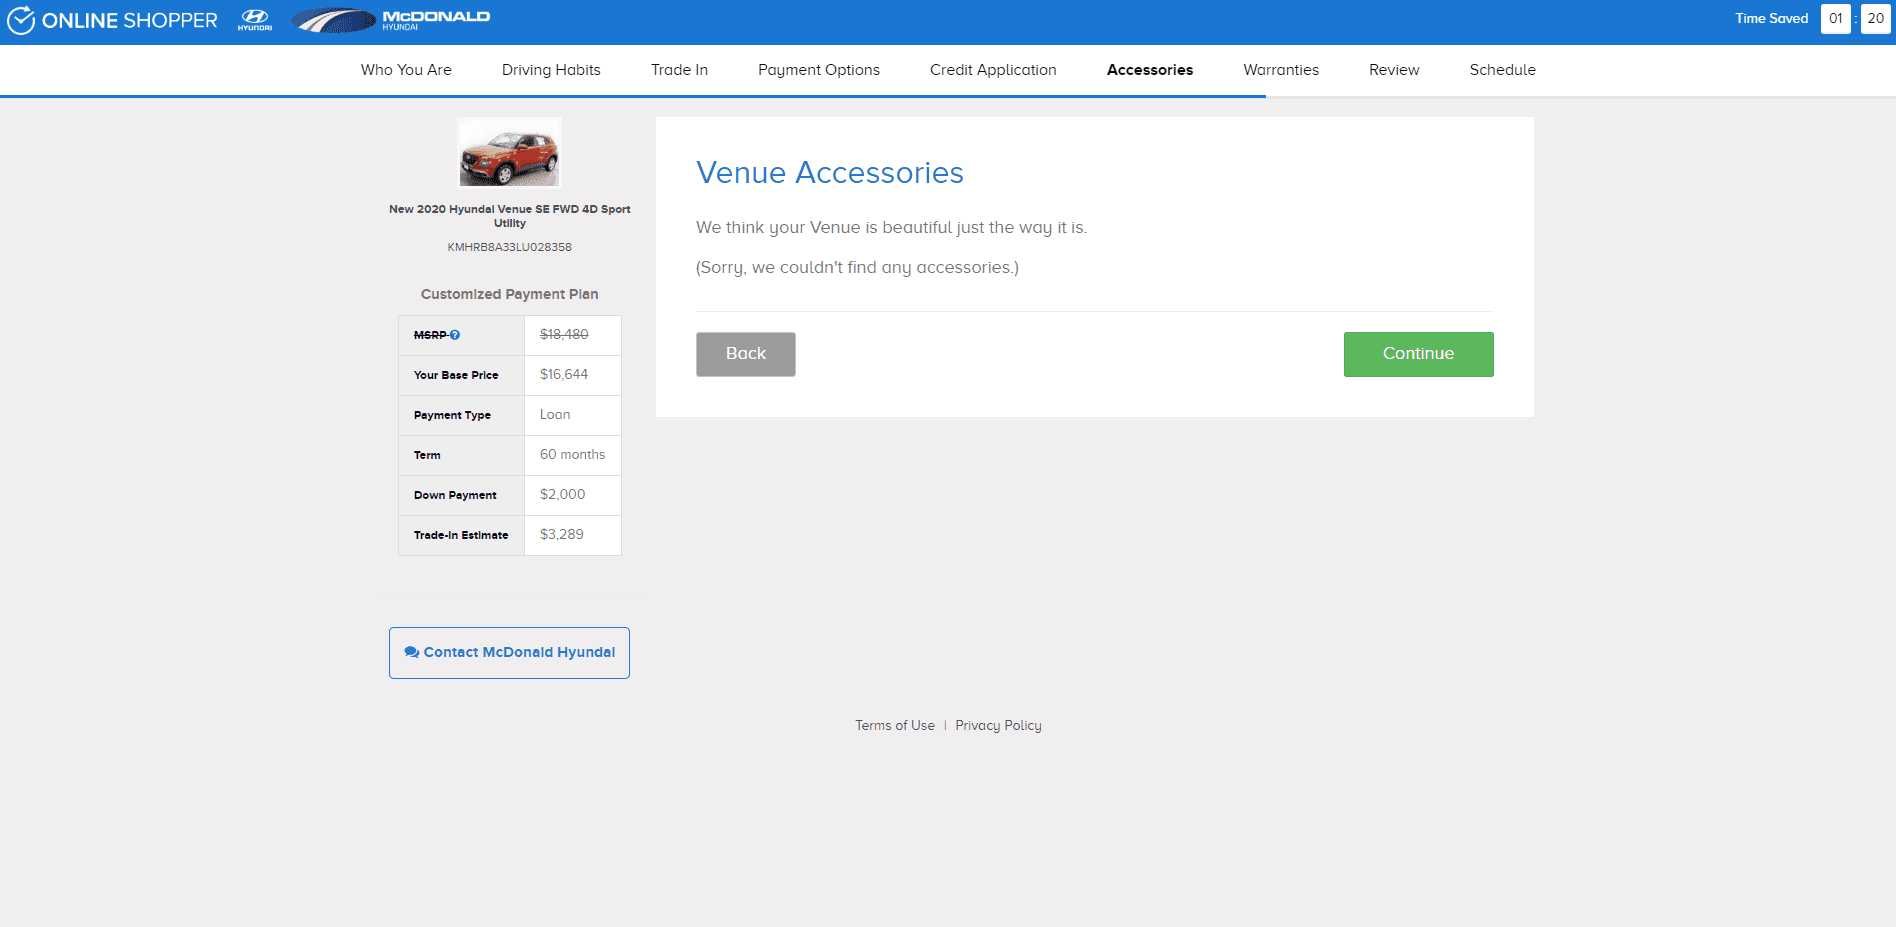This screenshot has width=1896, height=927.
Task: Click the base price value $16,644
Action: point(564,375)
